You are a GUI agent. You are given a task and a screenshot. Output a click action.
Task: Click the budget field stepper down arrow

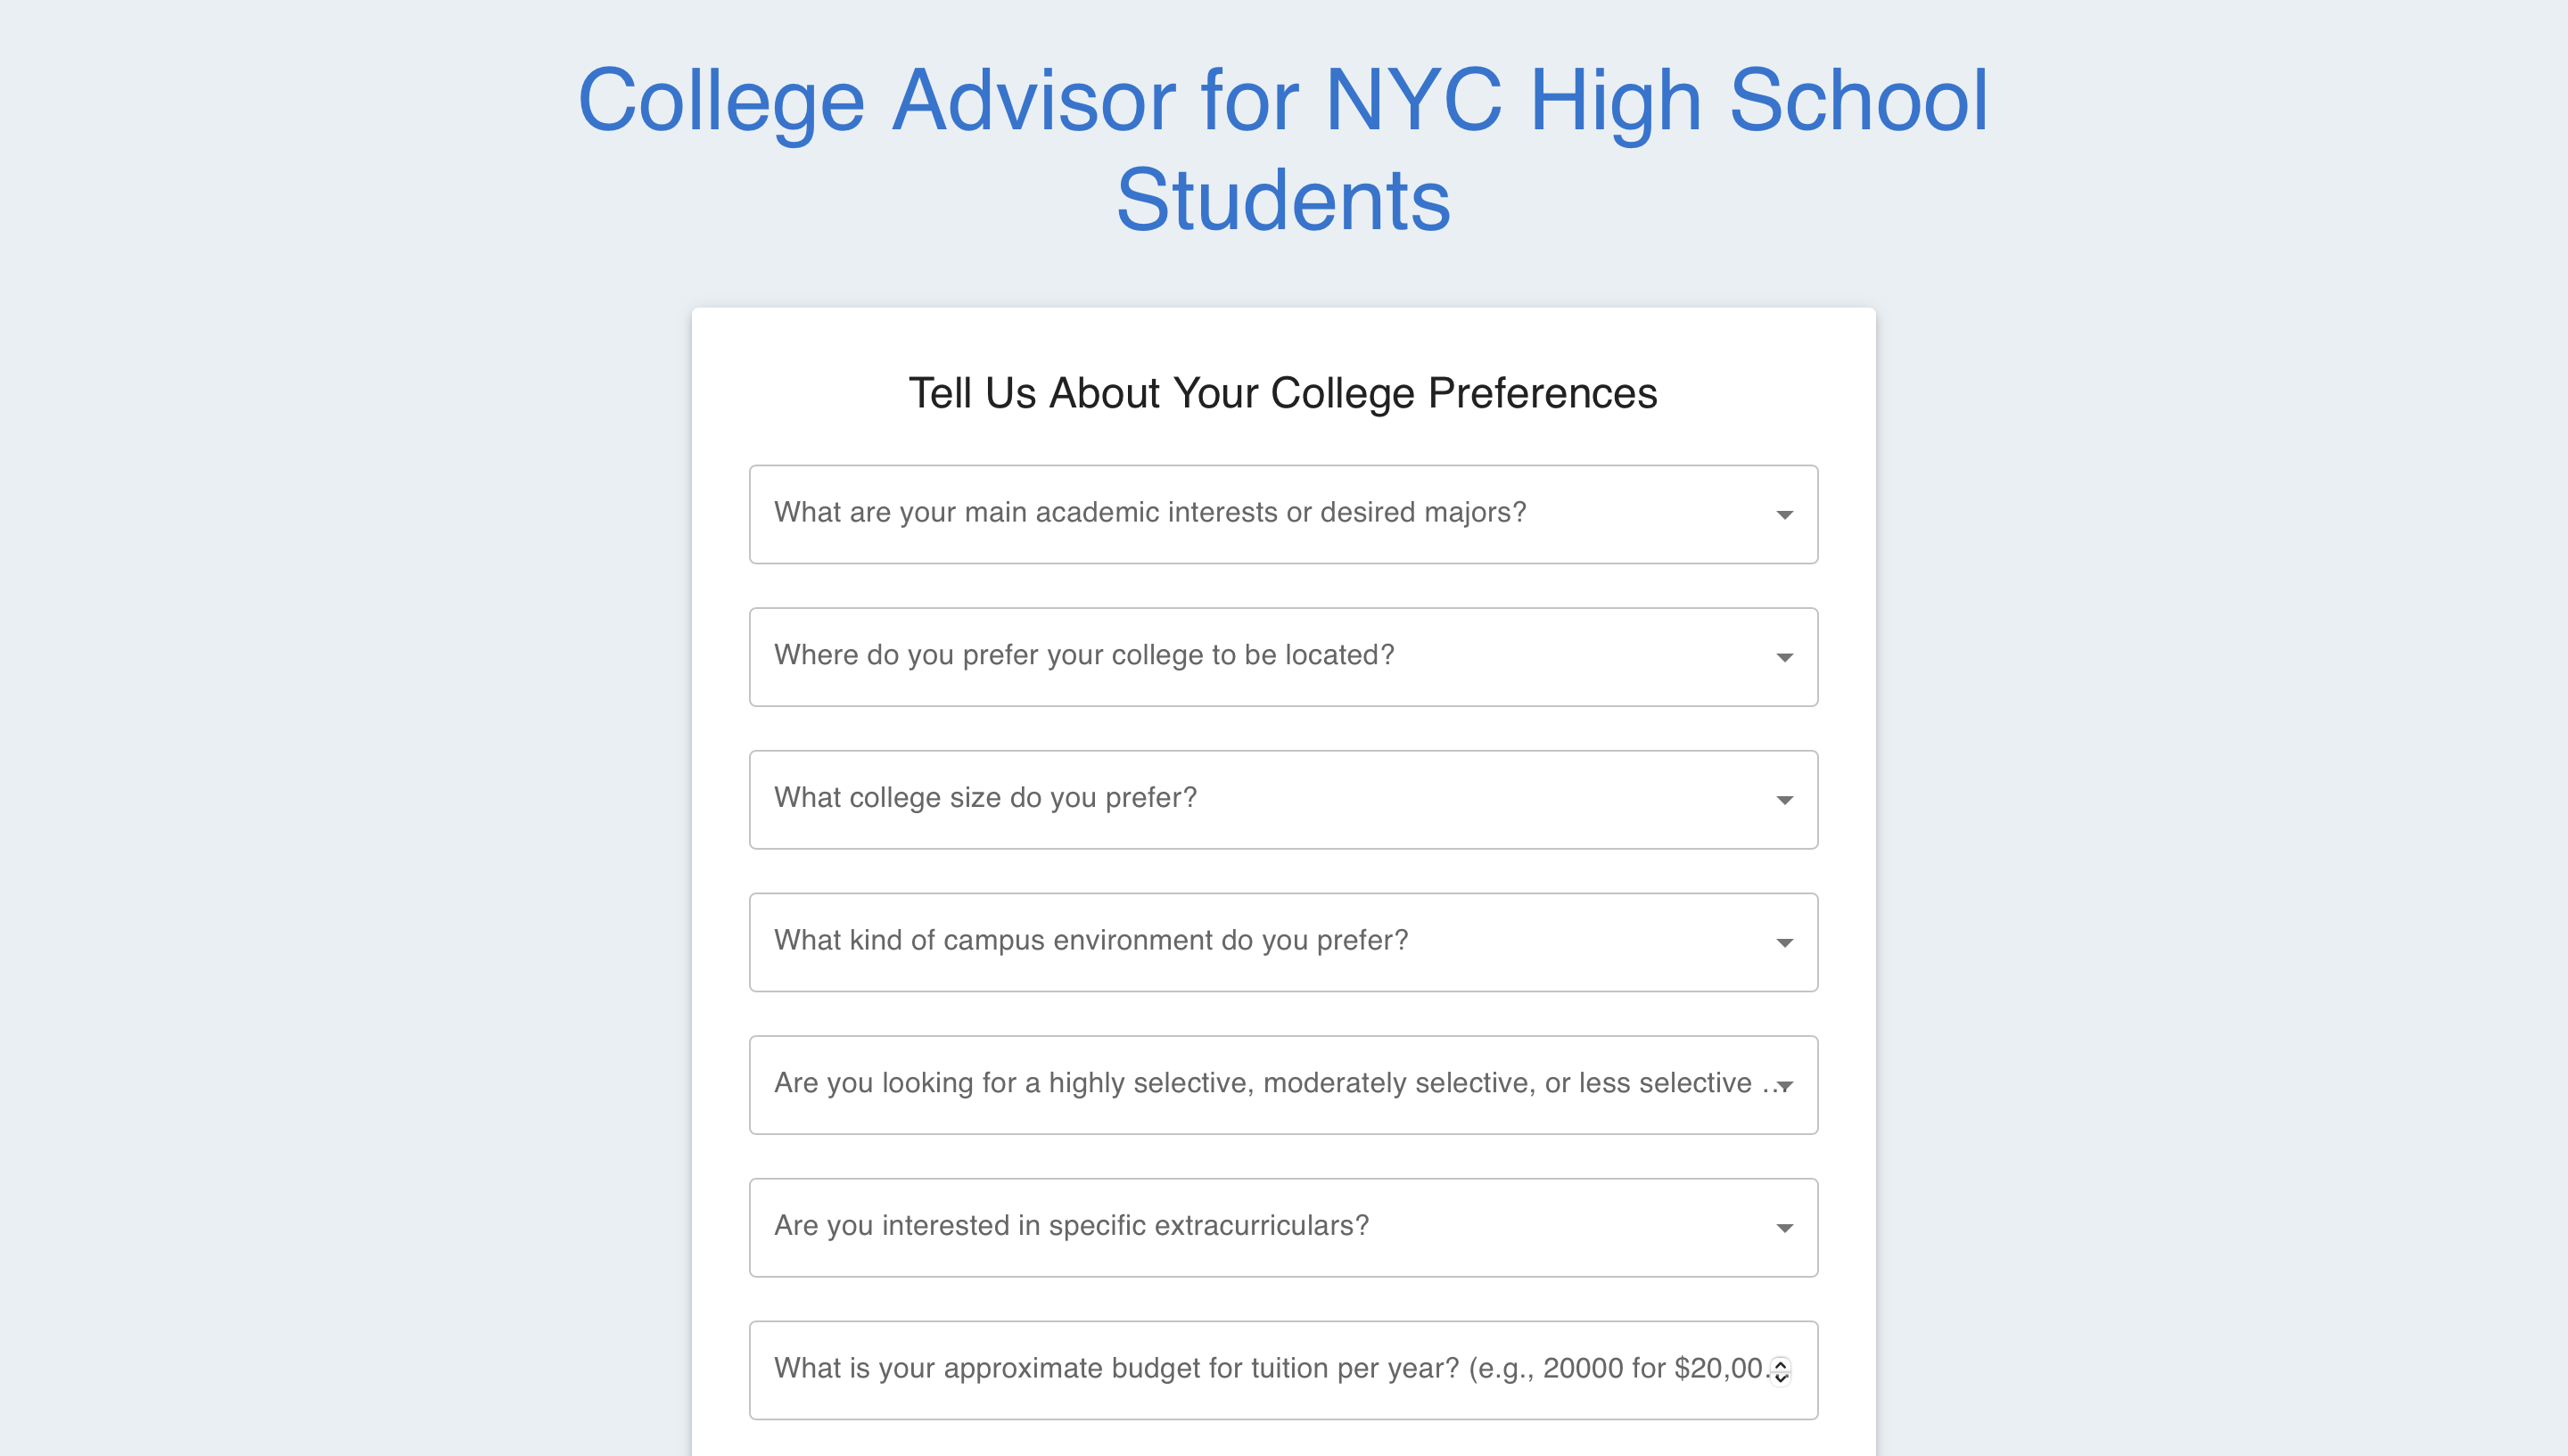coord(1779,1377)
